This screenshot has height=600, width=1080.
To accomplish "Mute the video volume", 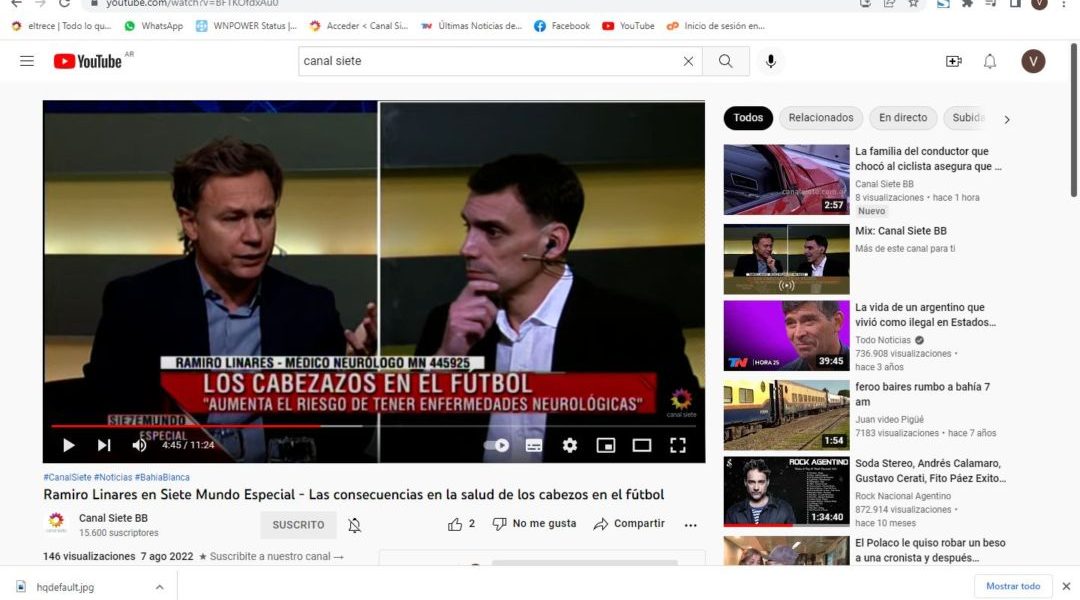I will point(139,445).
